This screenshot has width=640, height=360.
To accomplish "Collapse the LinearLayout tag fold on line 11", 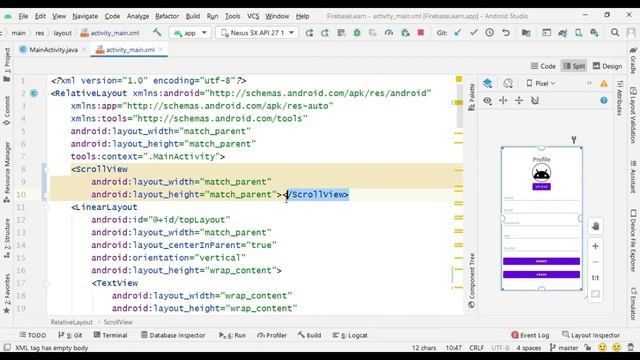I will click(x=46, y=207).
